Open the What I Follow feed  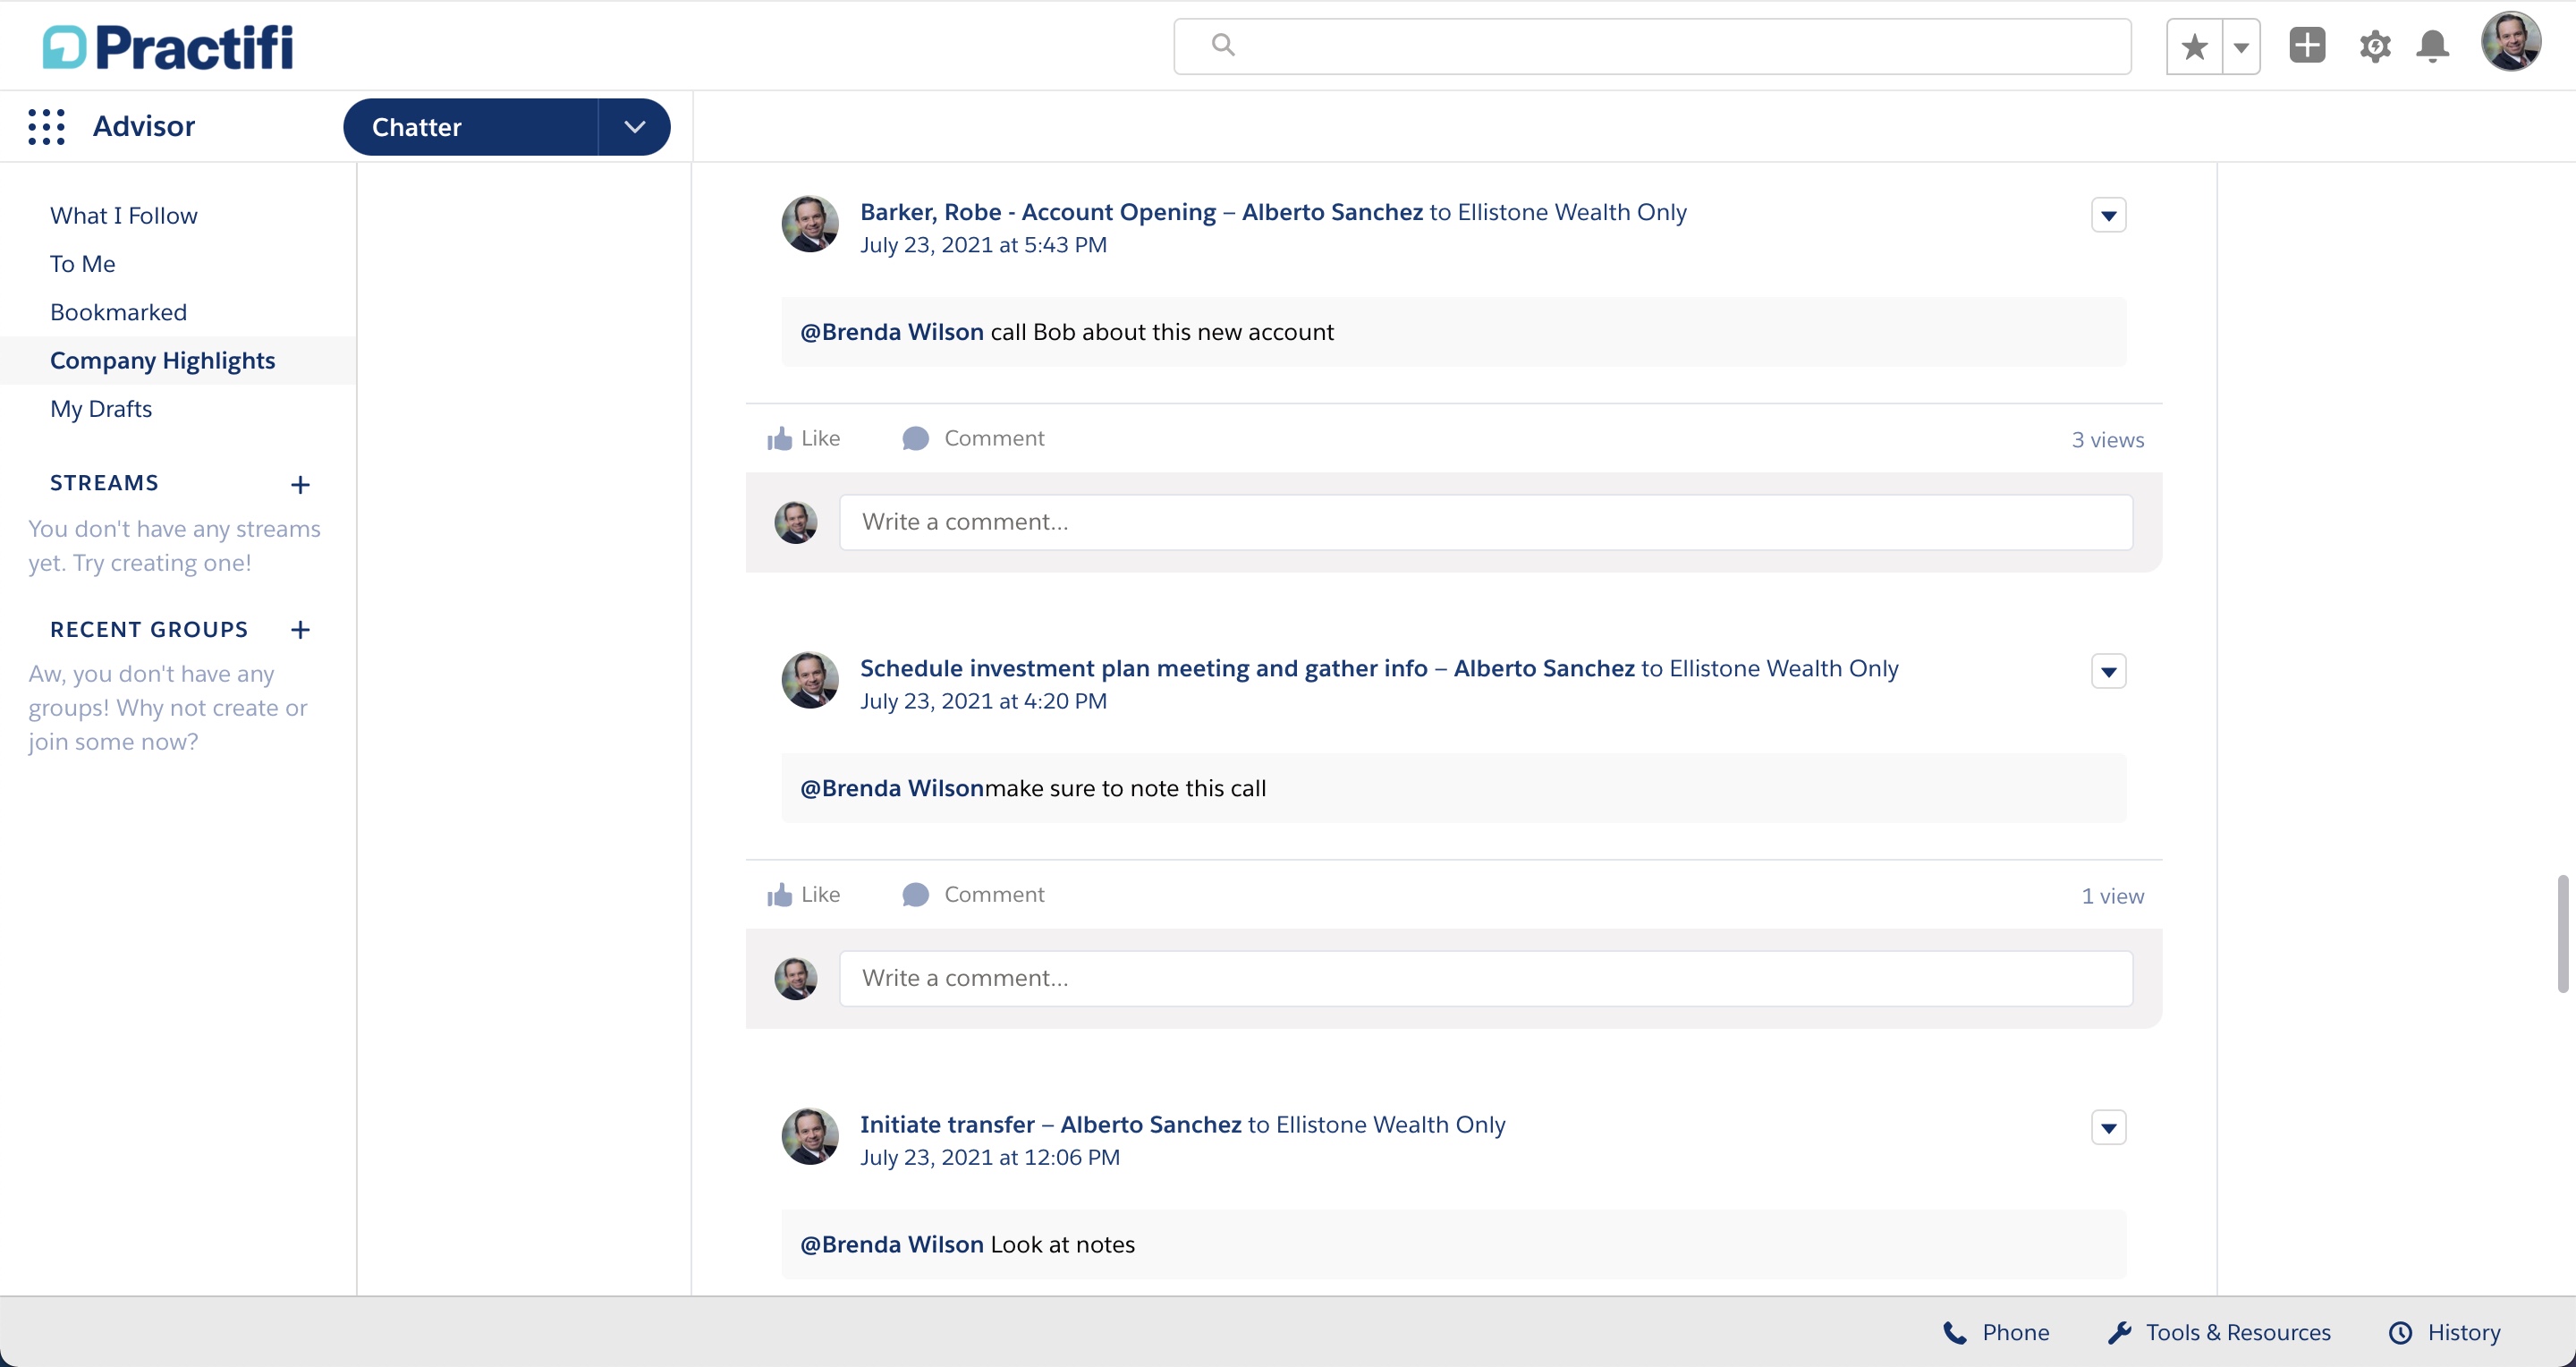pos(124,216)
